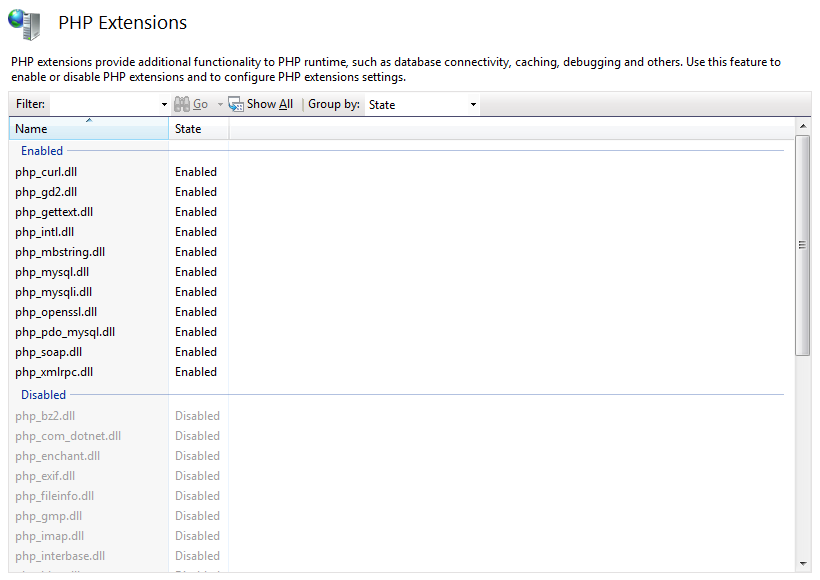Click the PHP Extensions globe icon
The width and height of the screenshot is (820, 580).
pos(24,22)
